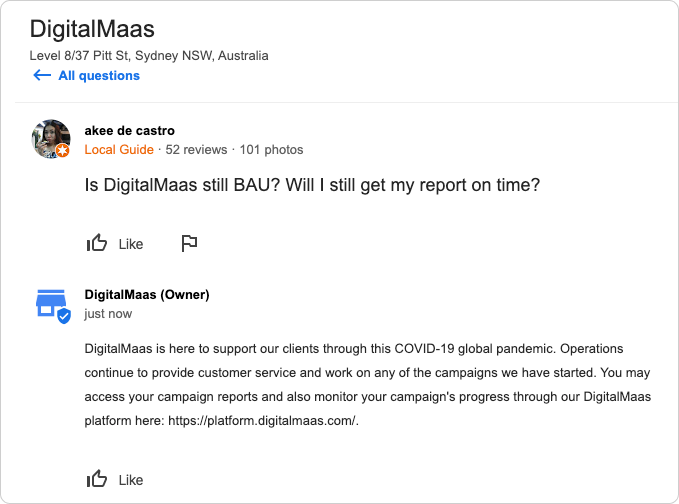Screen dimensions: 679x504
Task: Open the All questions link text
Action: point(99,76)
